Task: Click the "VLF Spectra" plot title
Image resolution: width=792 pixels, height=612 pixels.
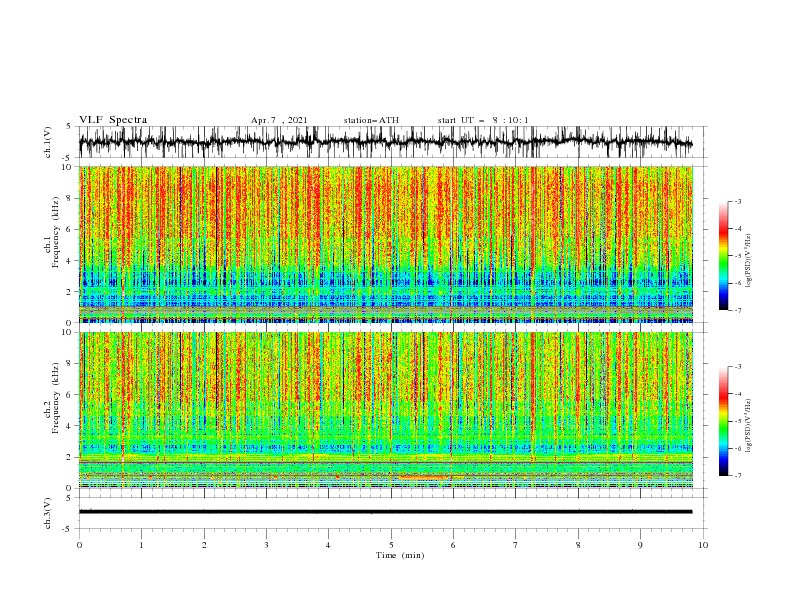Action: pyautogui.click(x=113, y=120)
